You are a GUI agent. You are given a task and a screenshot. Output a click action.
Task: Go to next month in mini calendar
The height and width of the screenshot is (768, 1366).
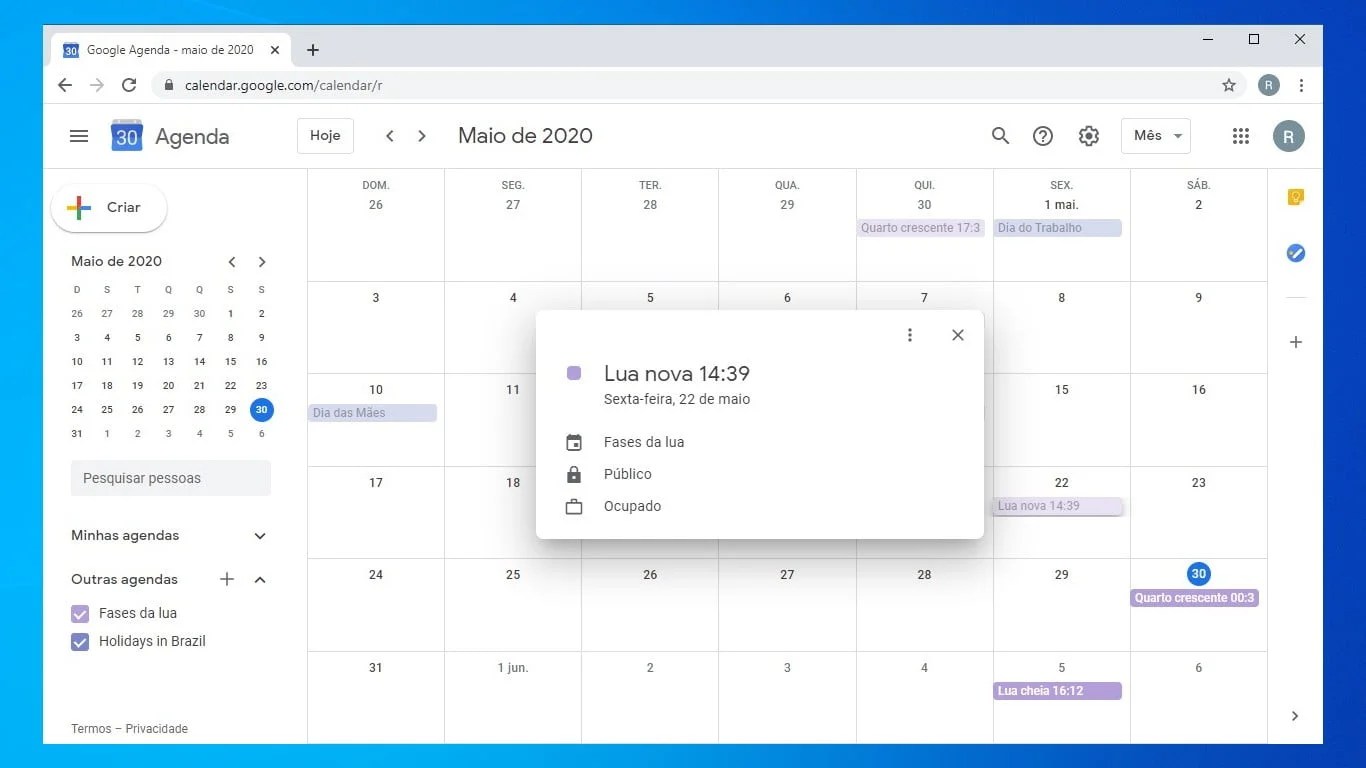(262, 262)
